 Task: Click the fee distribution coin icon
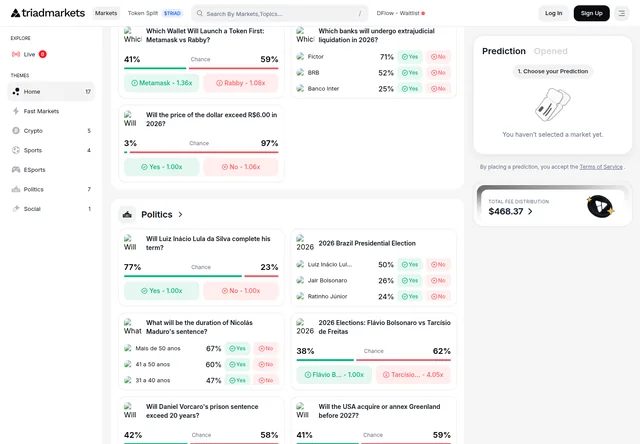pyautogui.click(x=600, y=206)
